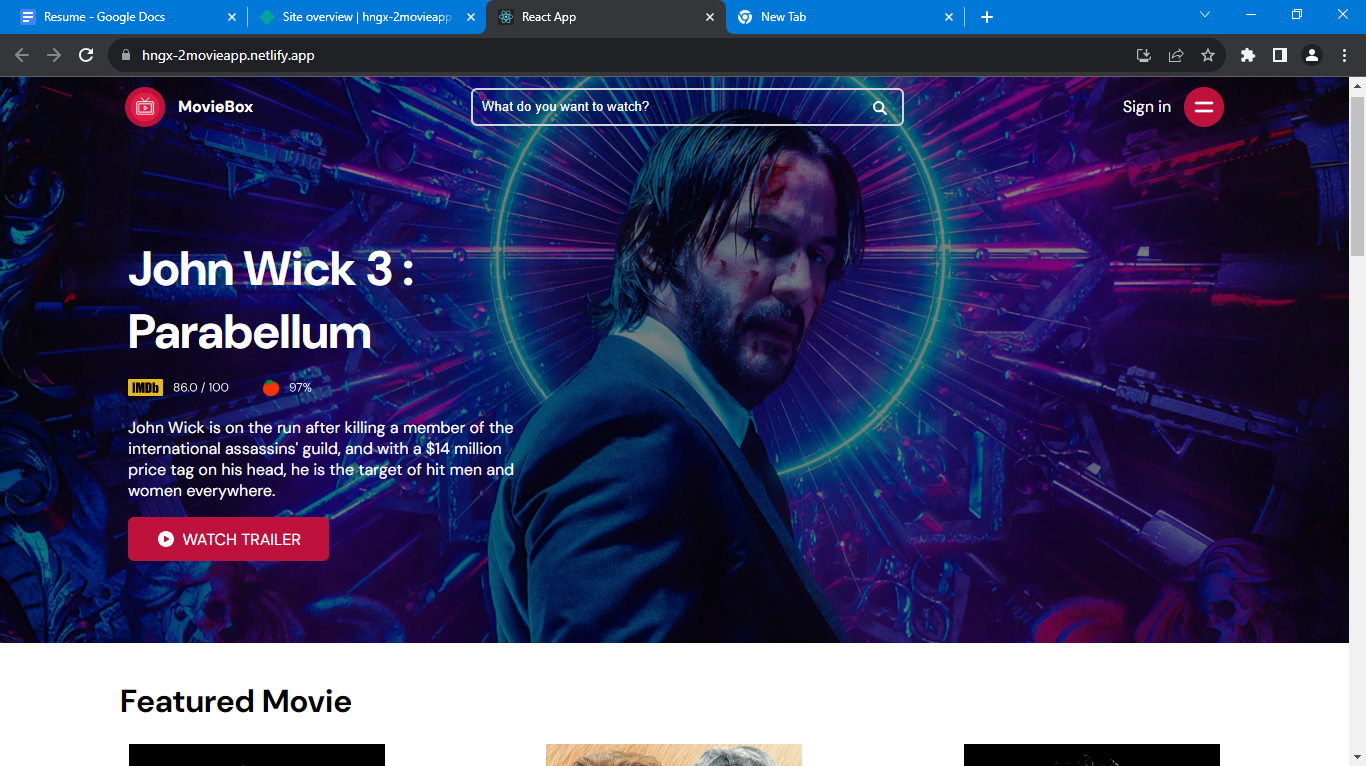The image size is (1366, 766).
Task: Click the share page icon
Action: [x=1176, y=55]
